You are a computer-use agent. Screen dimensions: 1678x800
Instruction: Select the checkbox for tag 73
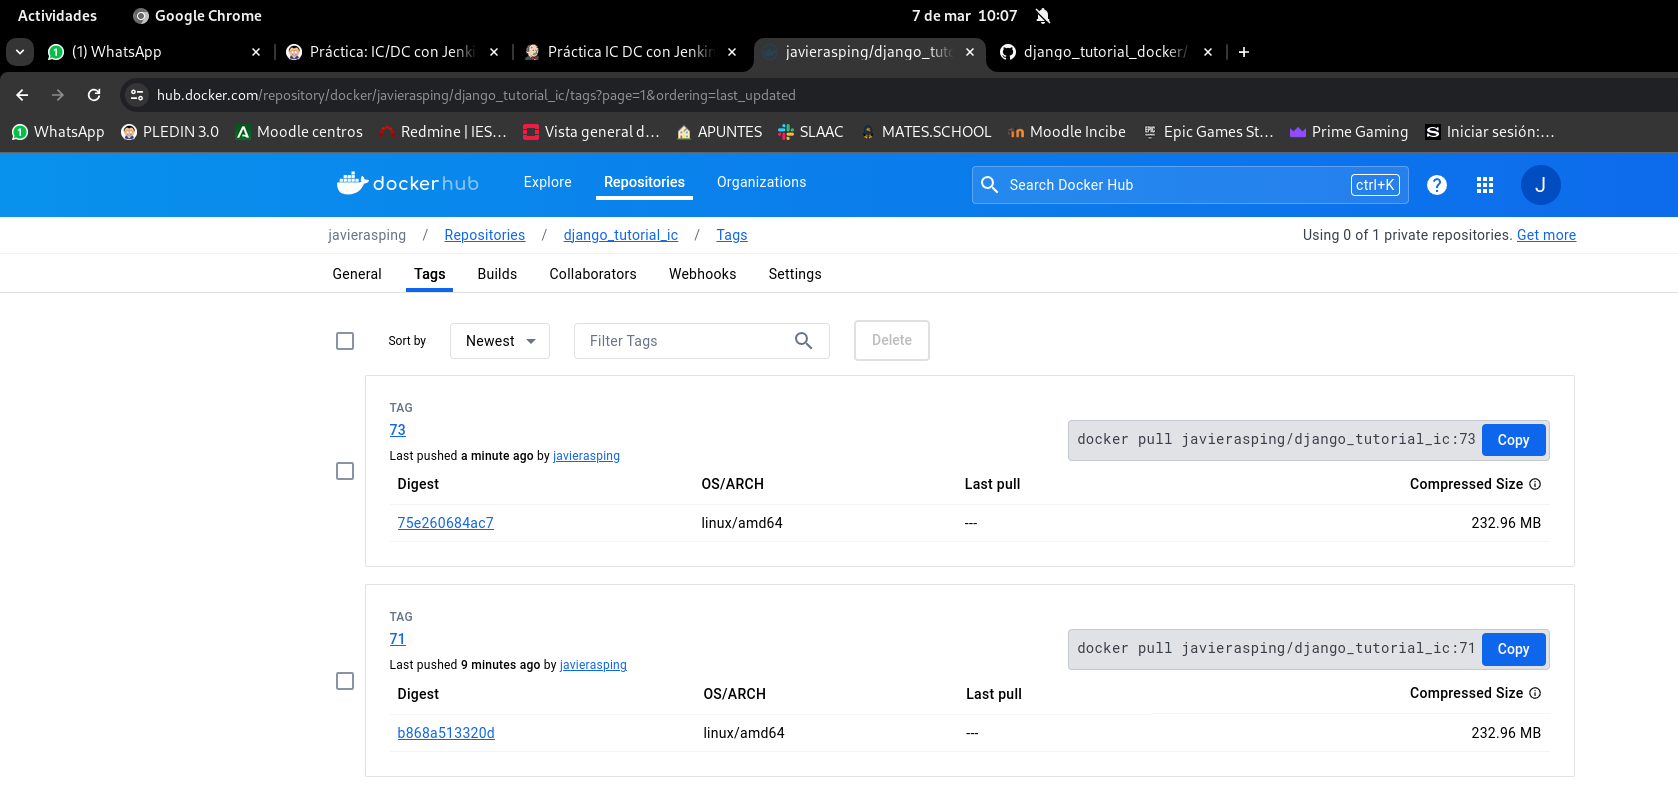[x=345, y=471]
